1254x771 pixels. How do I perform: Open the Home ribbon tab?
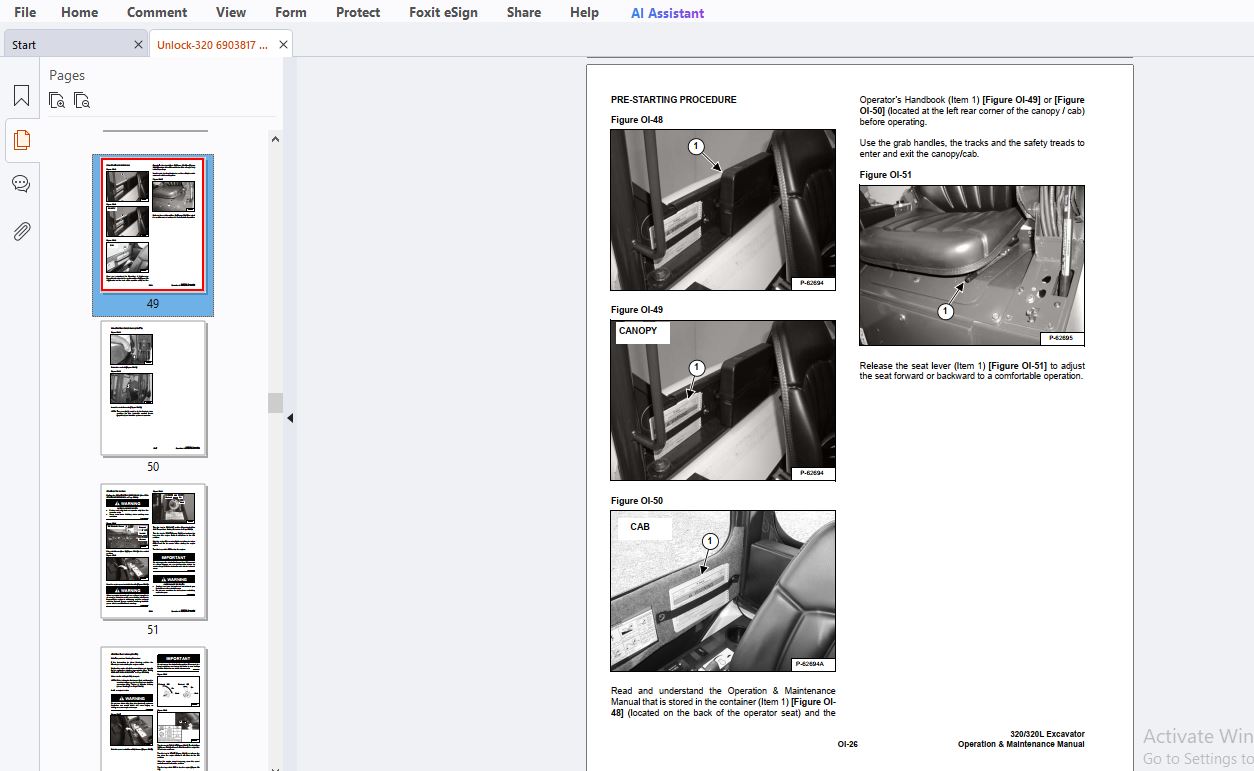coord(80,12)
